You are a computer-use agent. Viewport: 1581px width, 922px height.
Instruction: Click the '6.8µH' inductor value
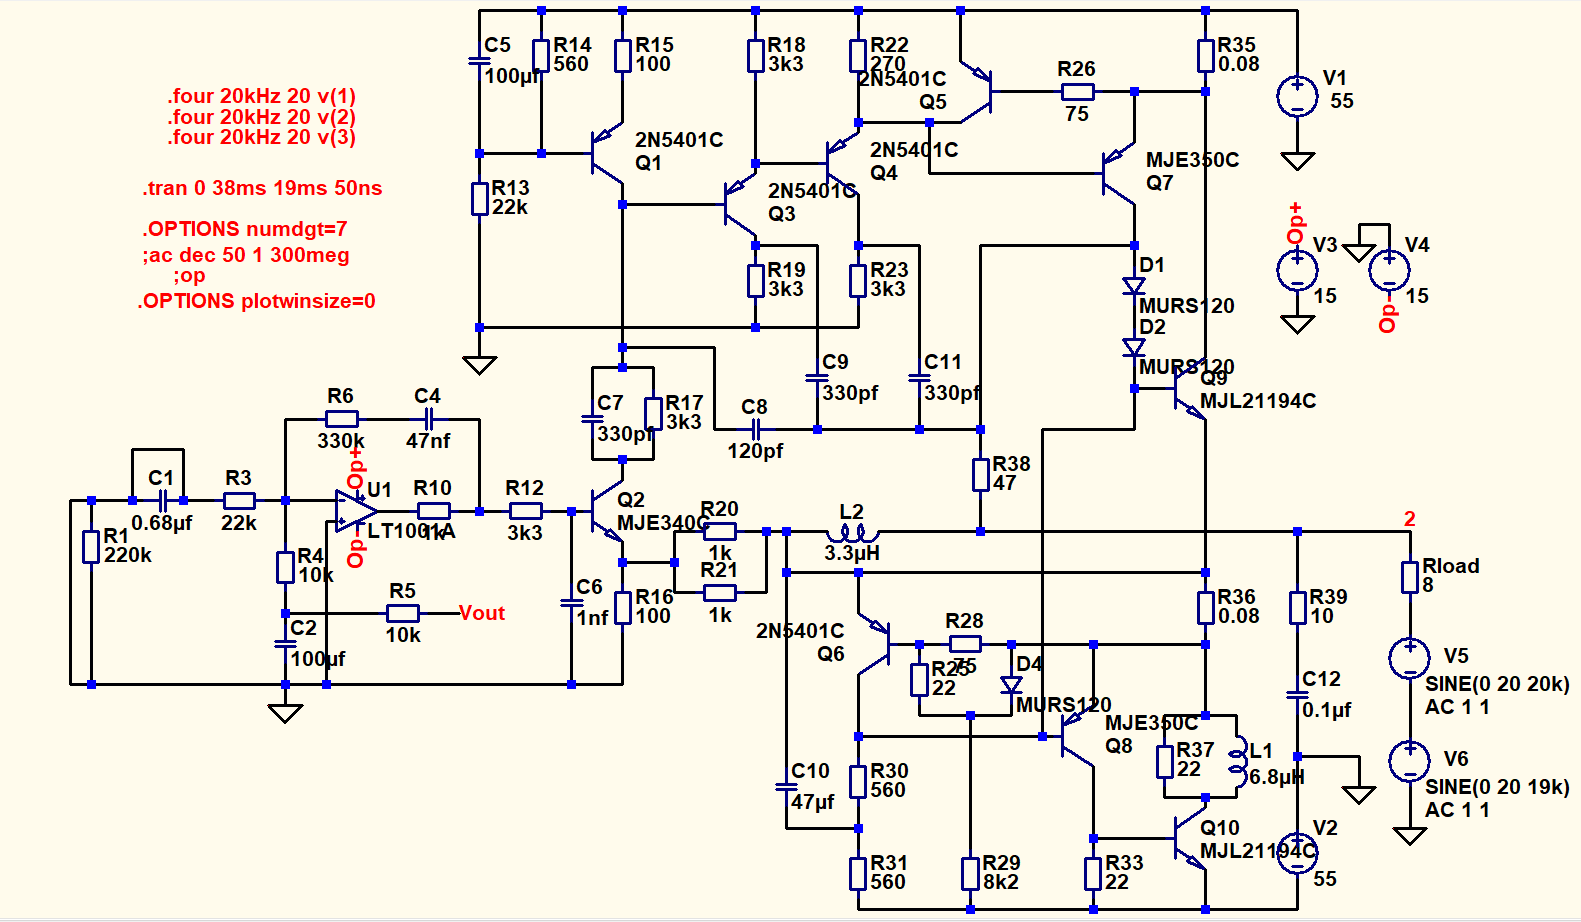pyautogui.click(x=1277, y=777)
